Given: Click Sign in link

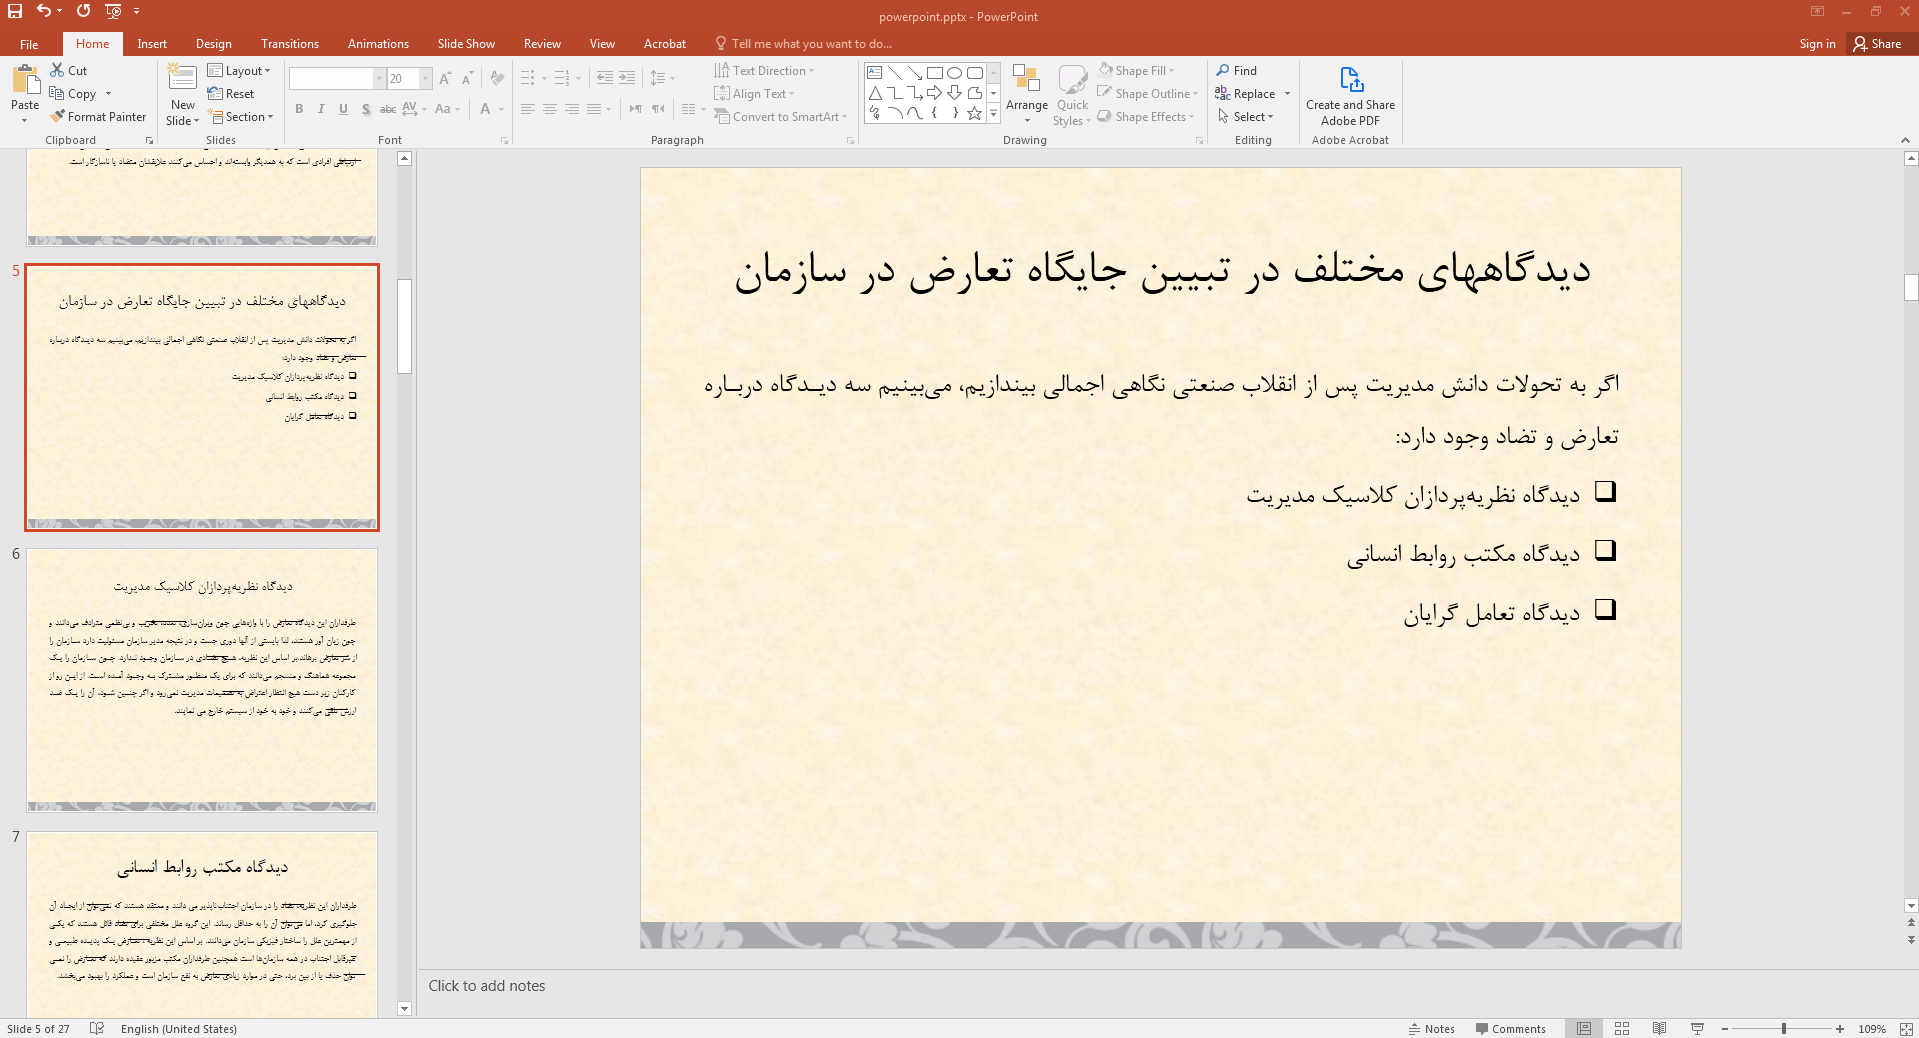Looking at the screenshot, I should click(1817, 44).
